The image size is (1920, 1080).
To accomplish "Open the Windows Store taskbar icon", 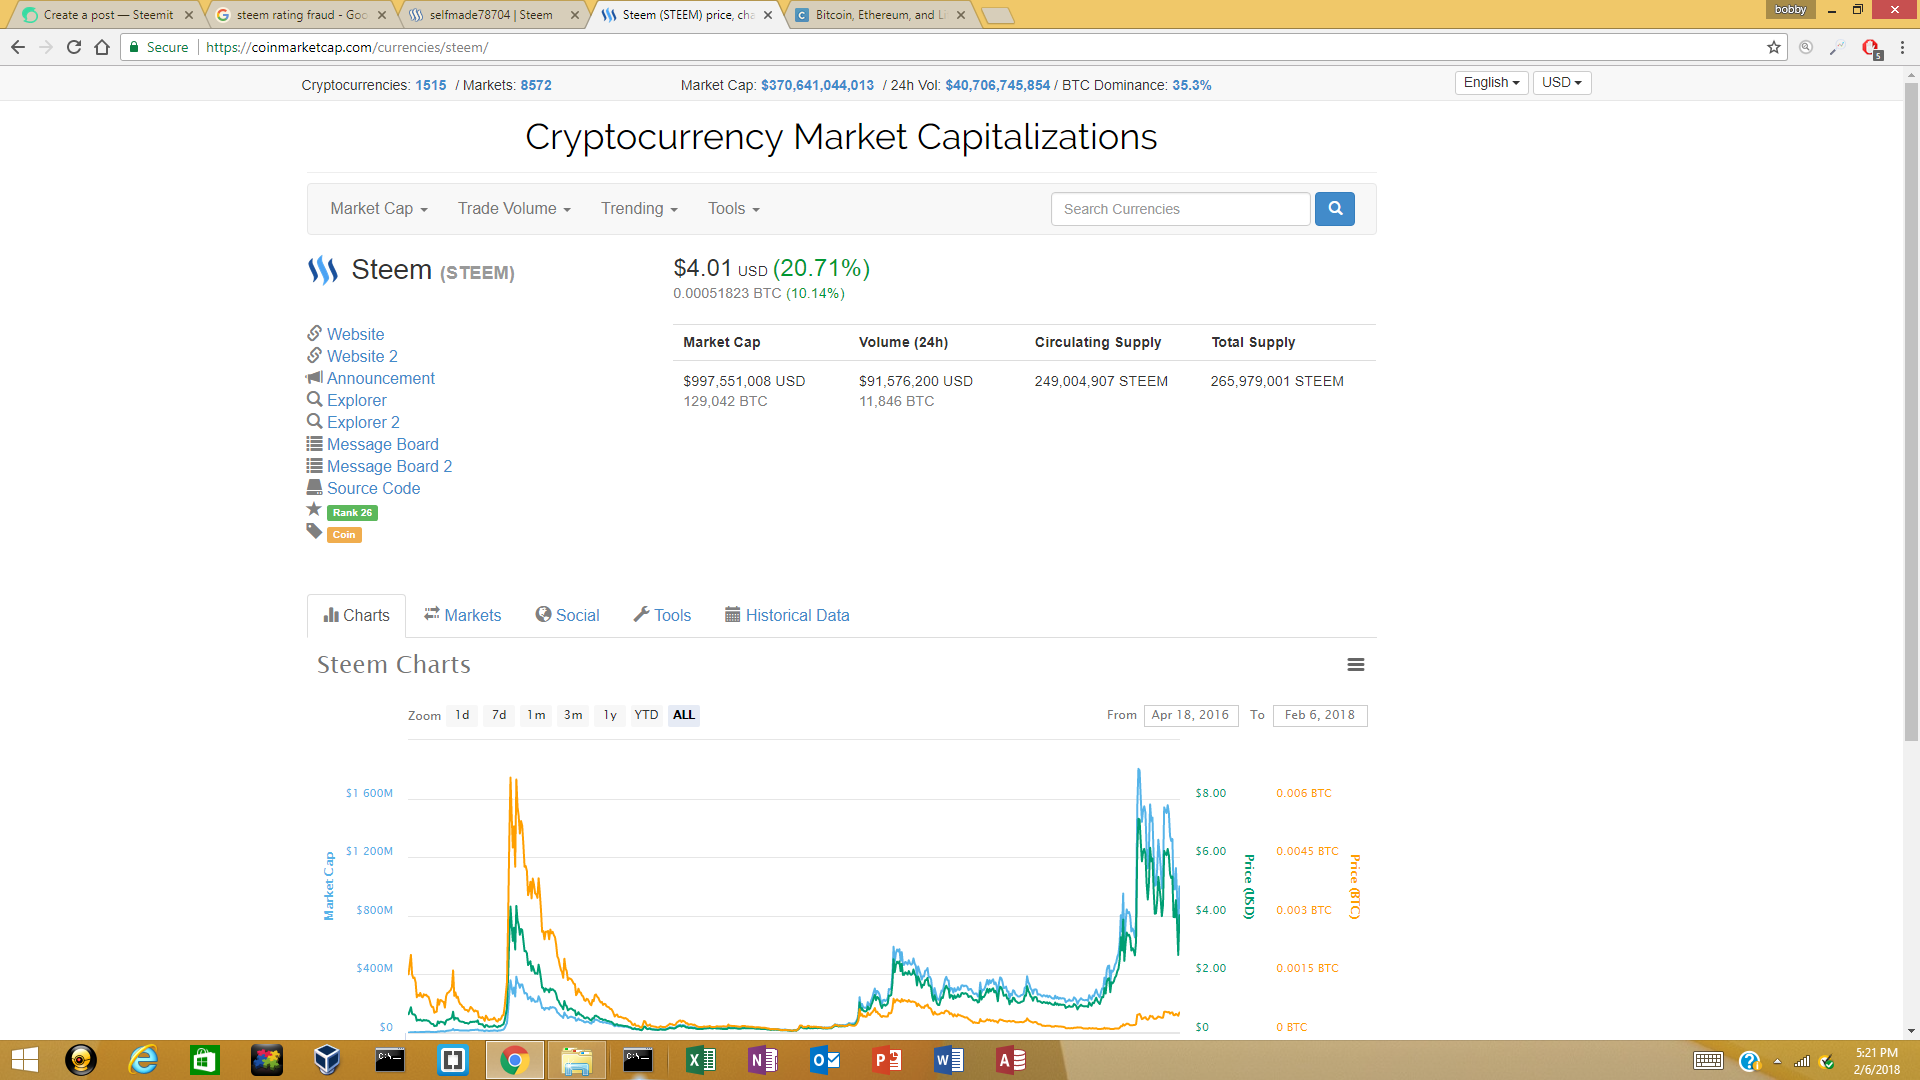I will 205,1060.
